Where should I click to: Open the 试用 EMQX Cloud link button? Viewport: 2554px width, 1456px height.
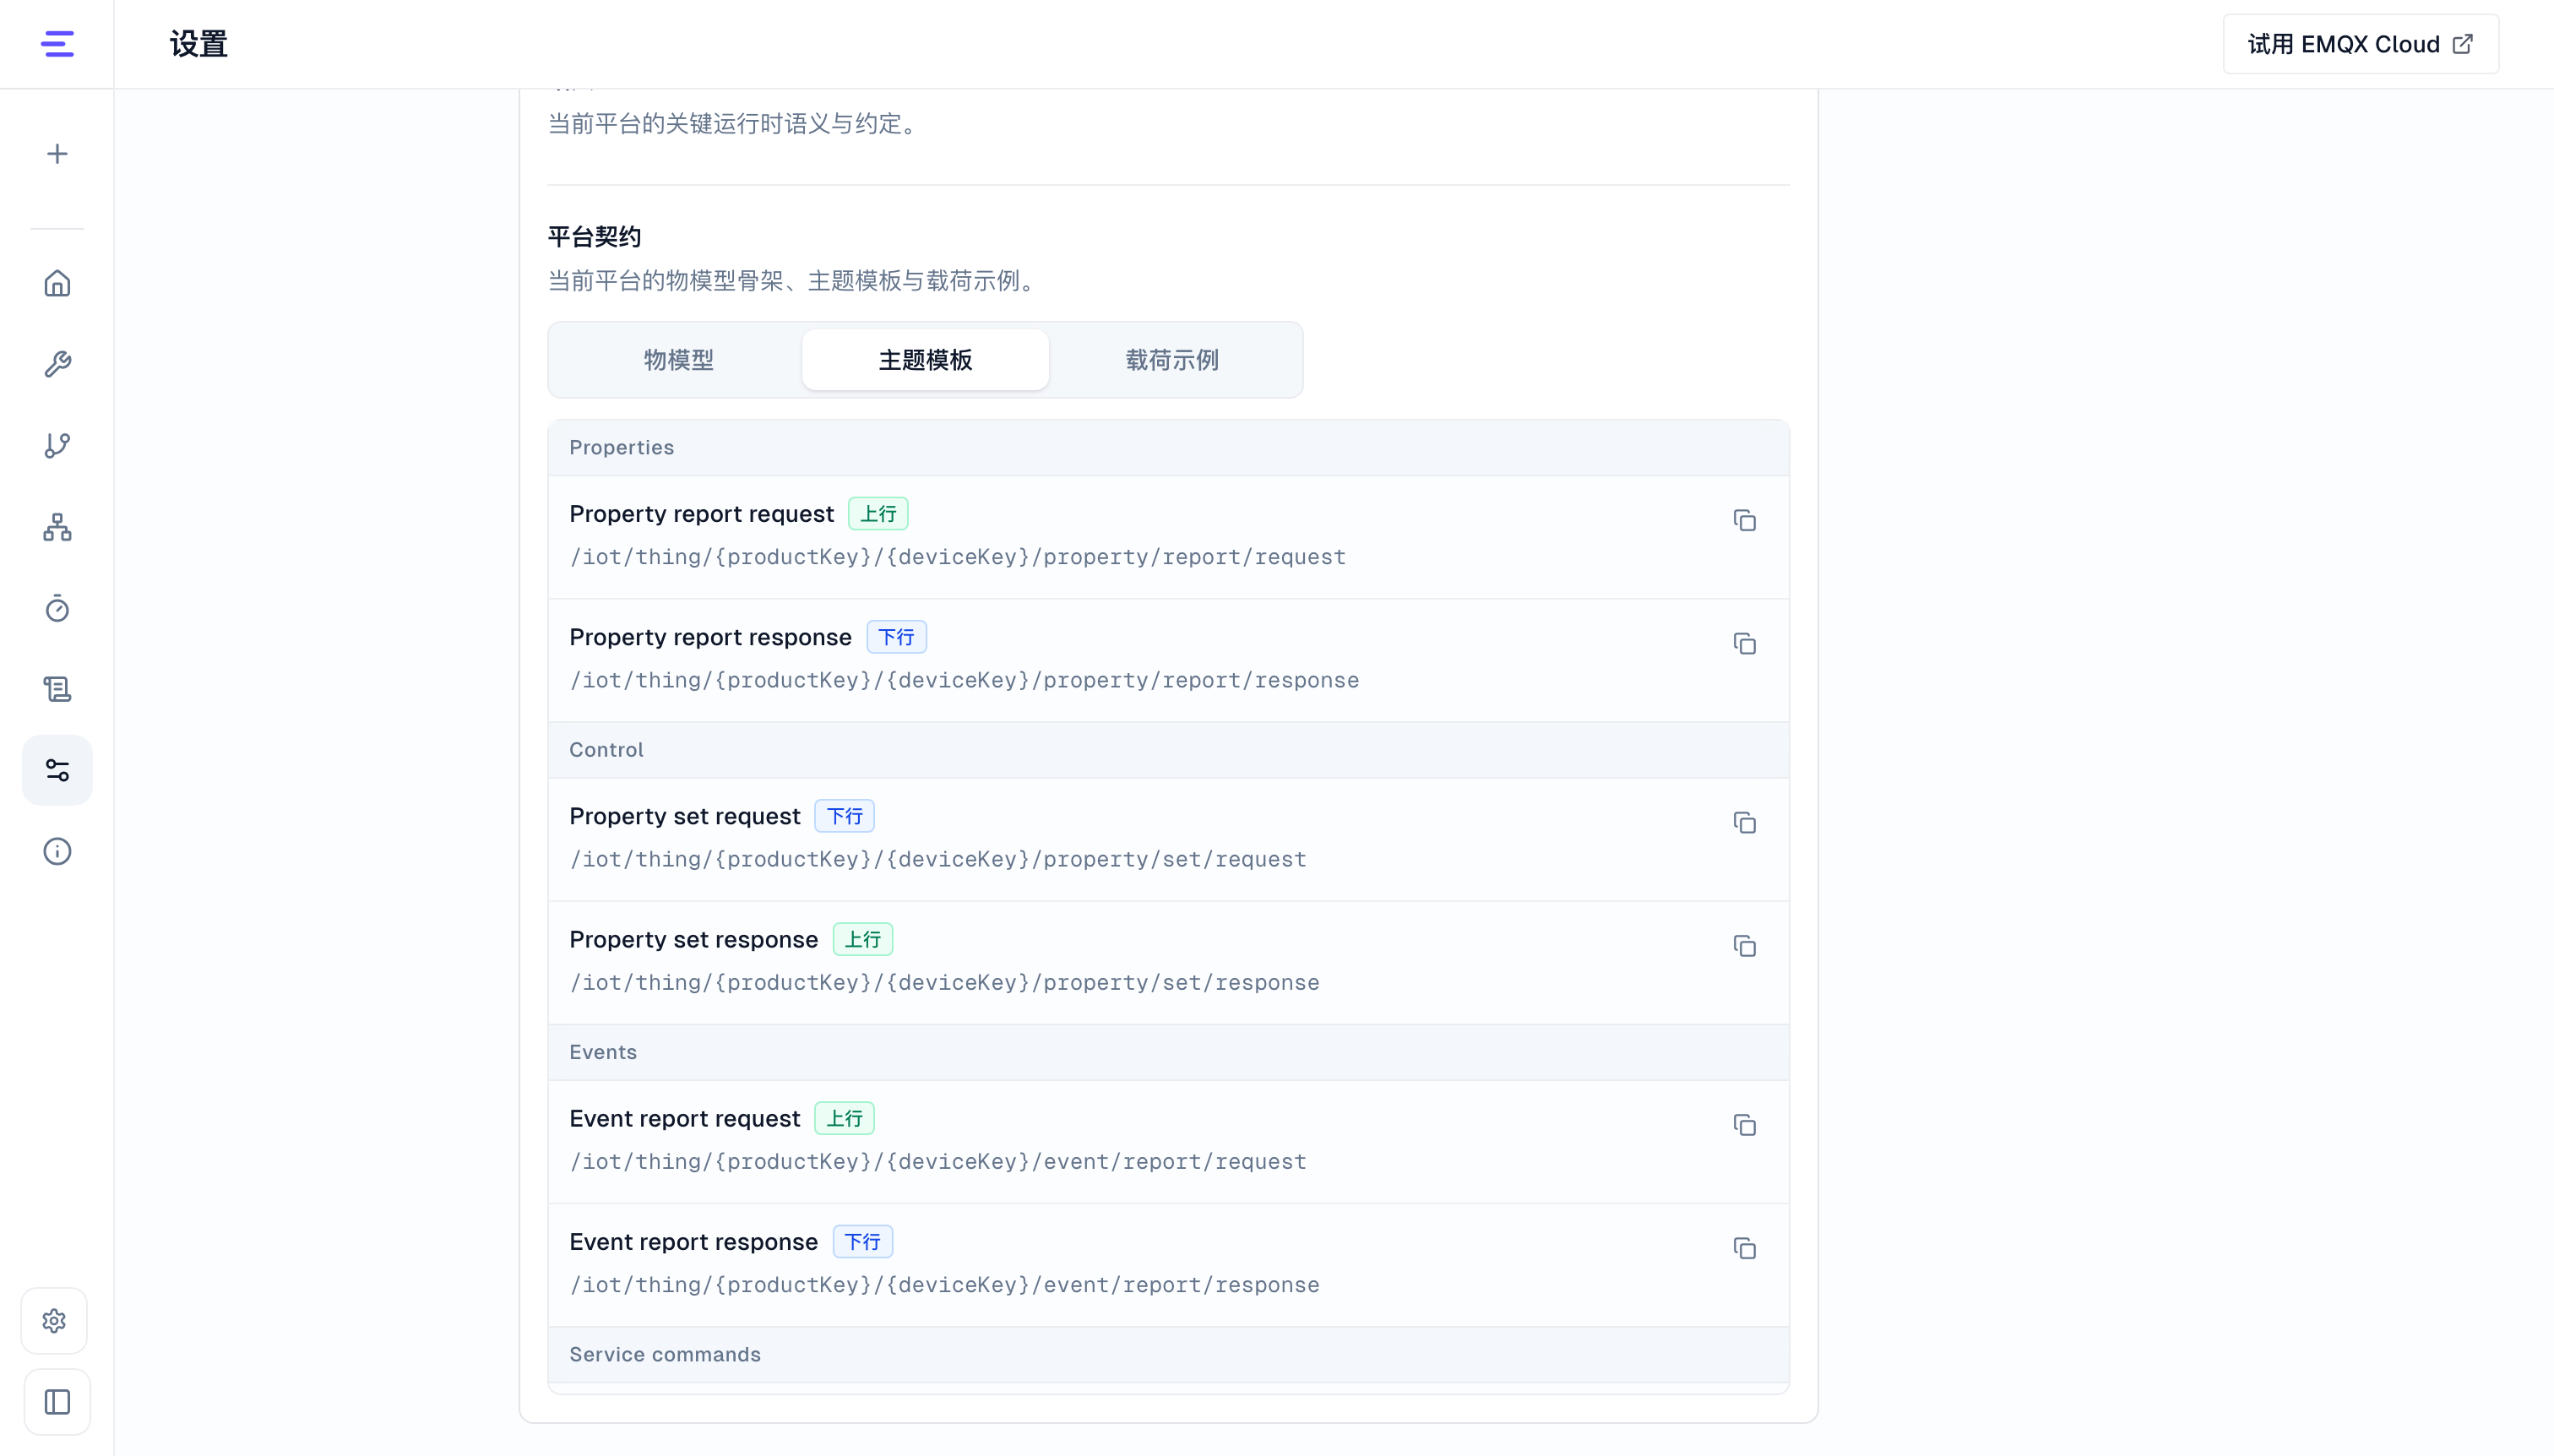[x=2360, y=44]
